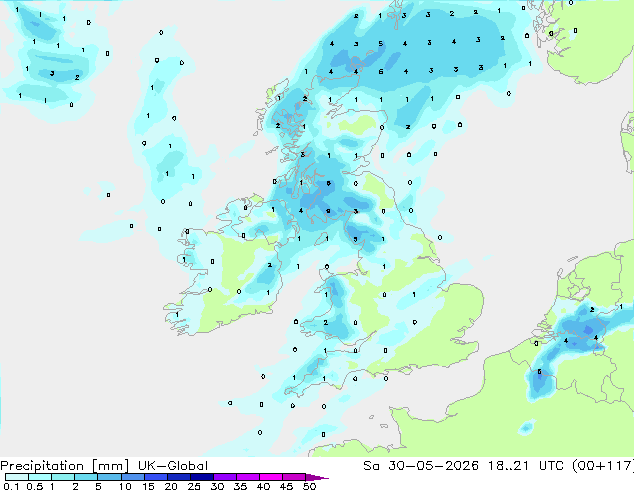Click the '35' legend scale label
This screenshot has width=634, height=490.
241,486
